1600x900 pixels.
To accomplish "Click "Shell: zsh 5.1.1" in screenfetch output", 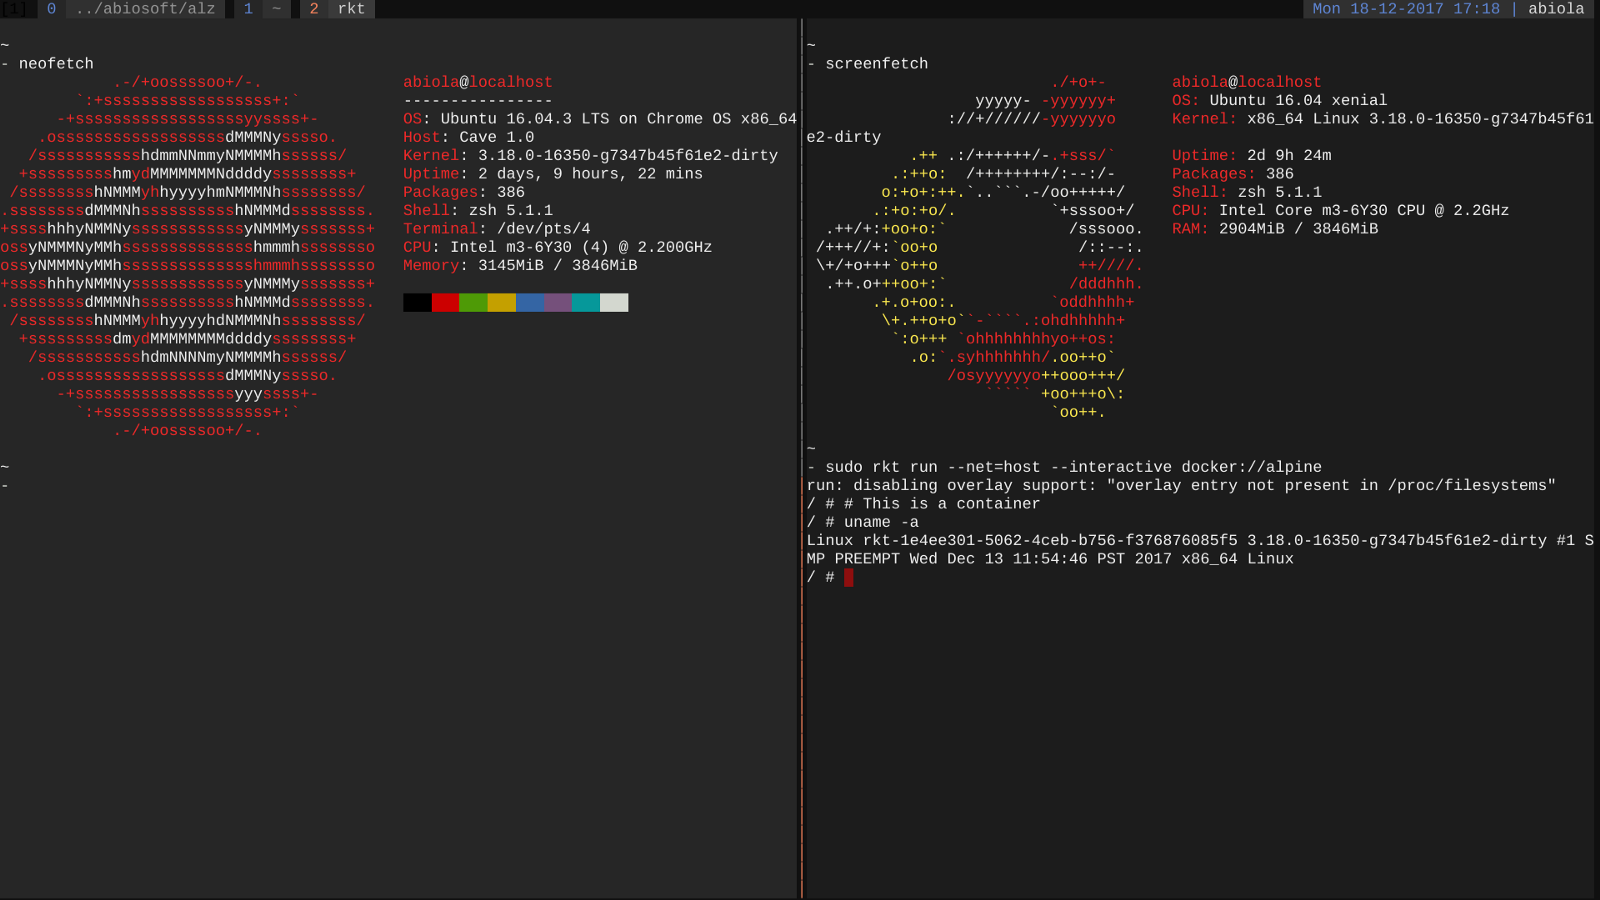I will [x=1247, y=192].
